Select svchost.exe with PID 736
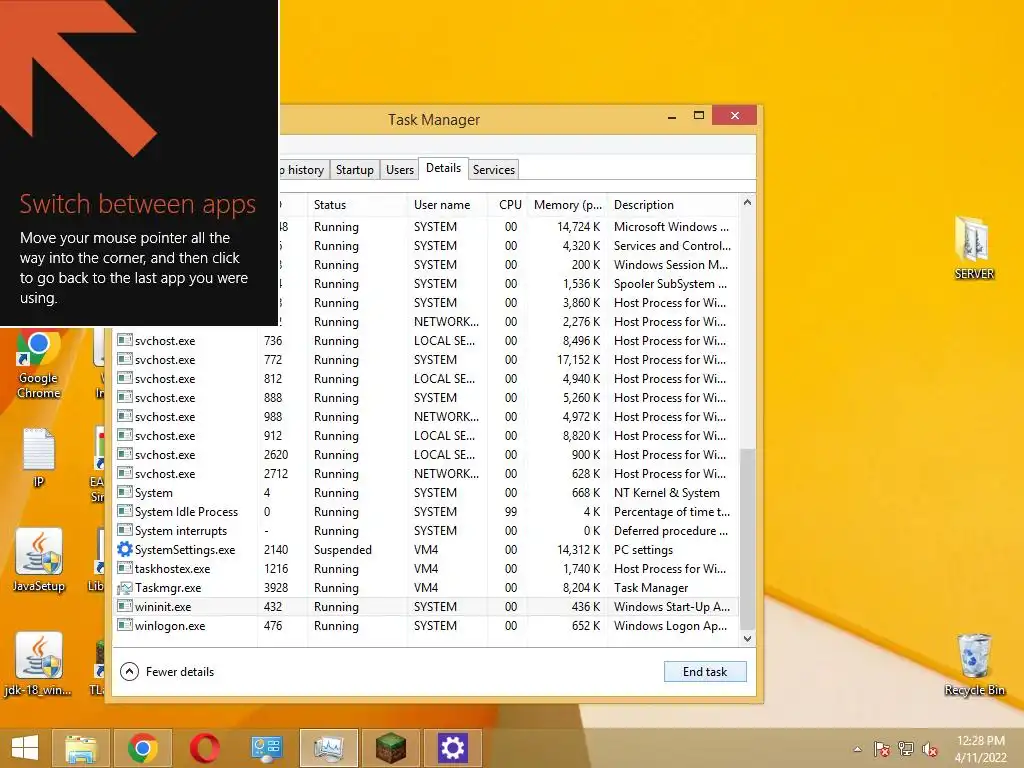 [426, 340]
